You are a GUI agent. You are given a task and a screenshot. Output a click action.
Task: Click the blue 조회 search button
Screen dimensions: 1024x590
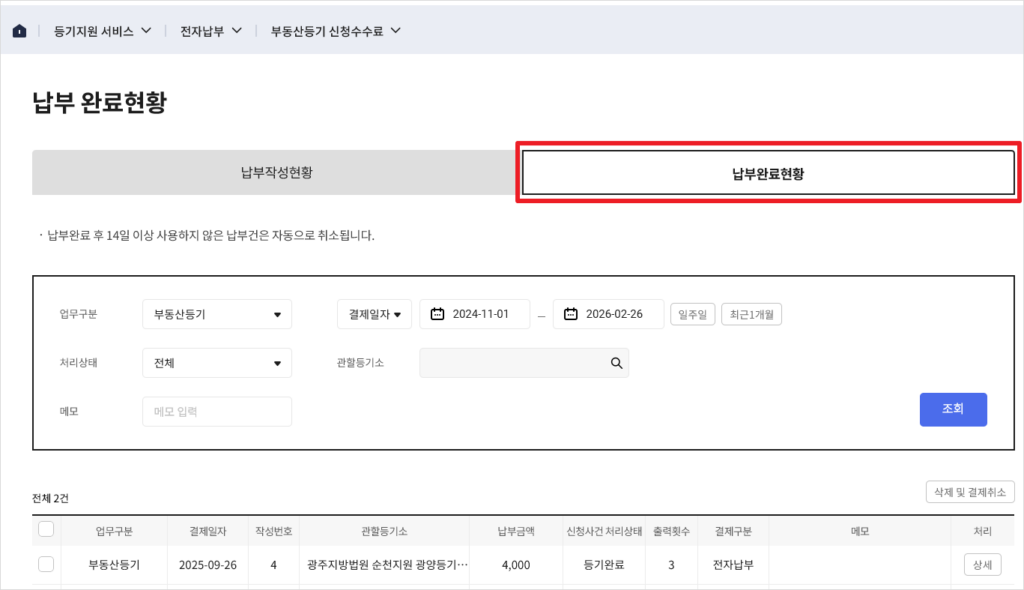[952, 409]
